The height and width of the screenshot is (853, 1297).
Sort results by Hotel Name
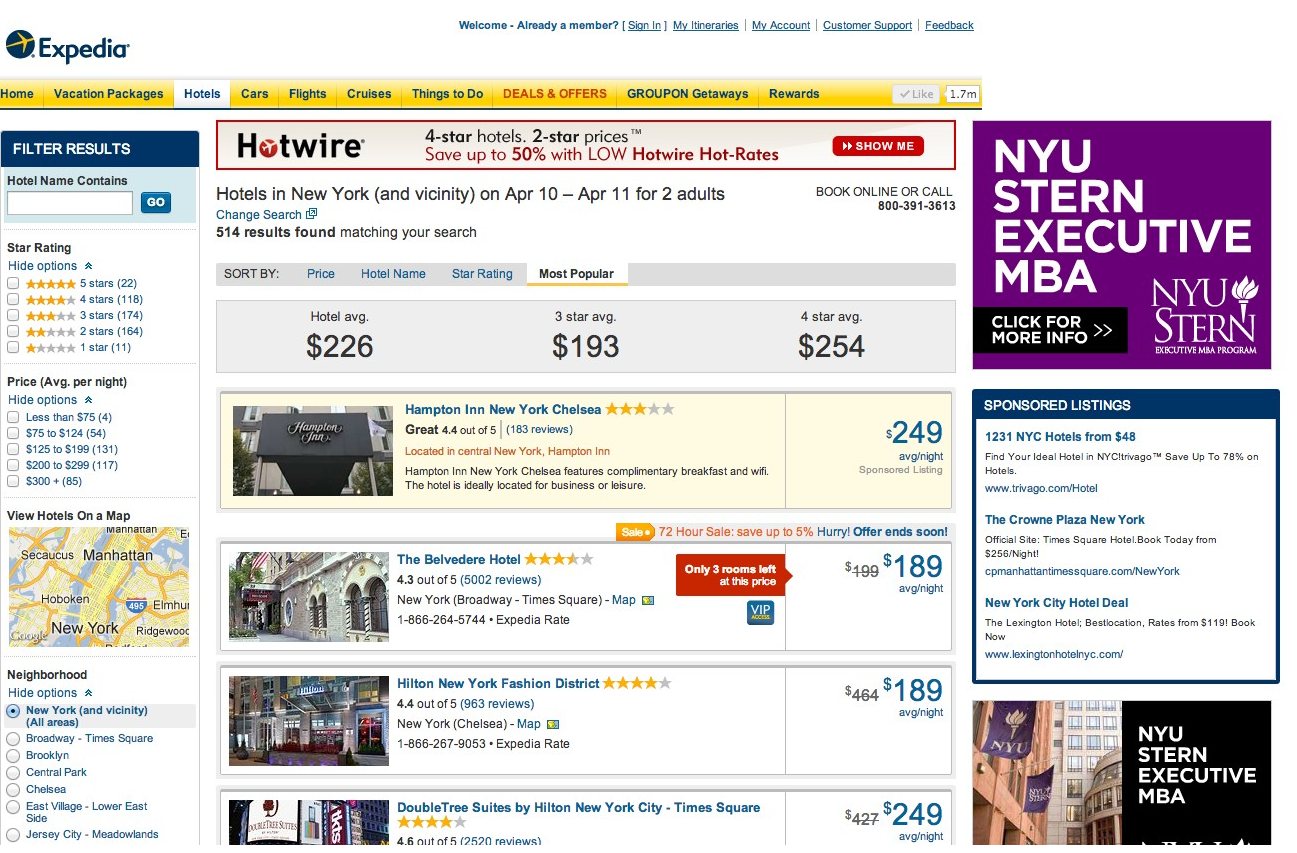click(x=393, y=274)
